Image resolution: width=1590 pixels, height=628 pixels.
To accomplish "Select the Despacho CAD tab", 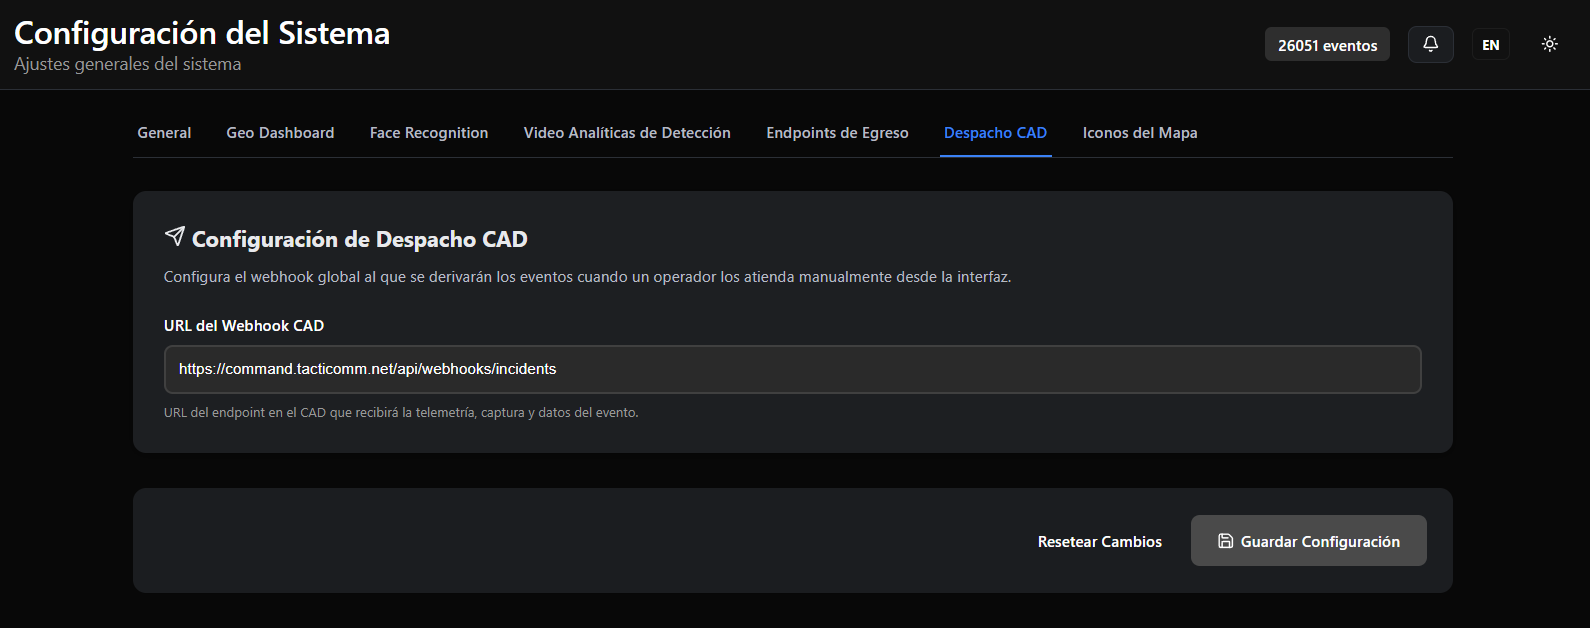I will (x=995, y=133).
